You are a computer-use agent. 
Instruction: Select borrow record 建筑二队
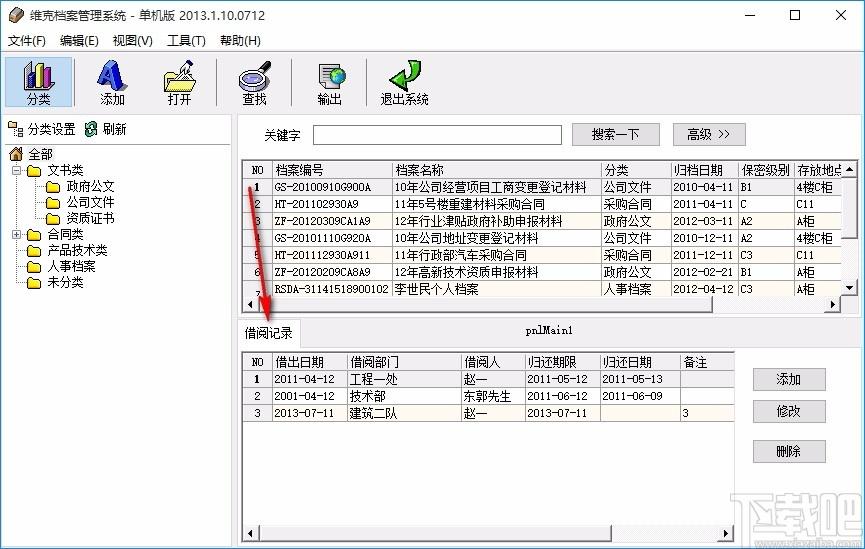(489, 413)
